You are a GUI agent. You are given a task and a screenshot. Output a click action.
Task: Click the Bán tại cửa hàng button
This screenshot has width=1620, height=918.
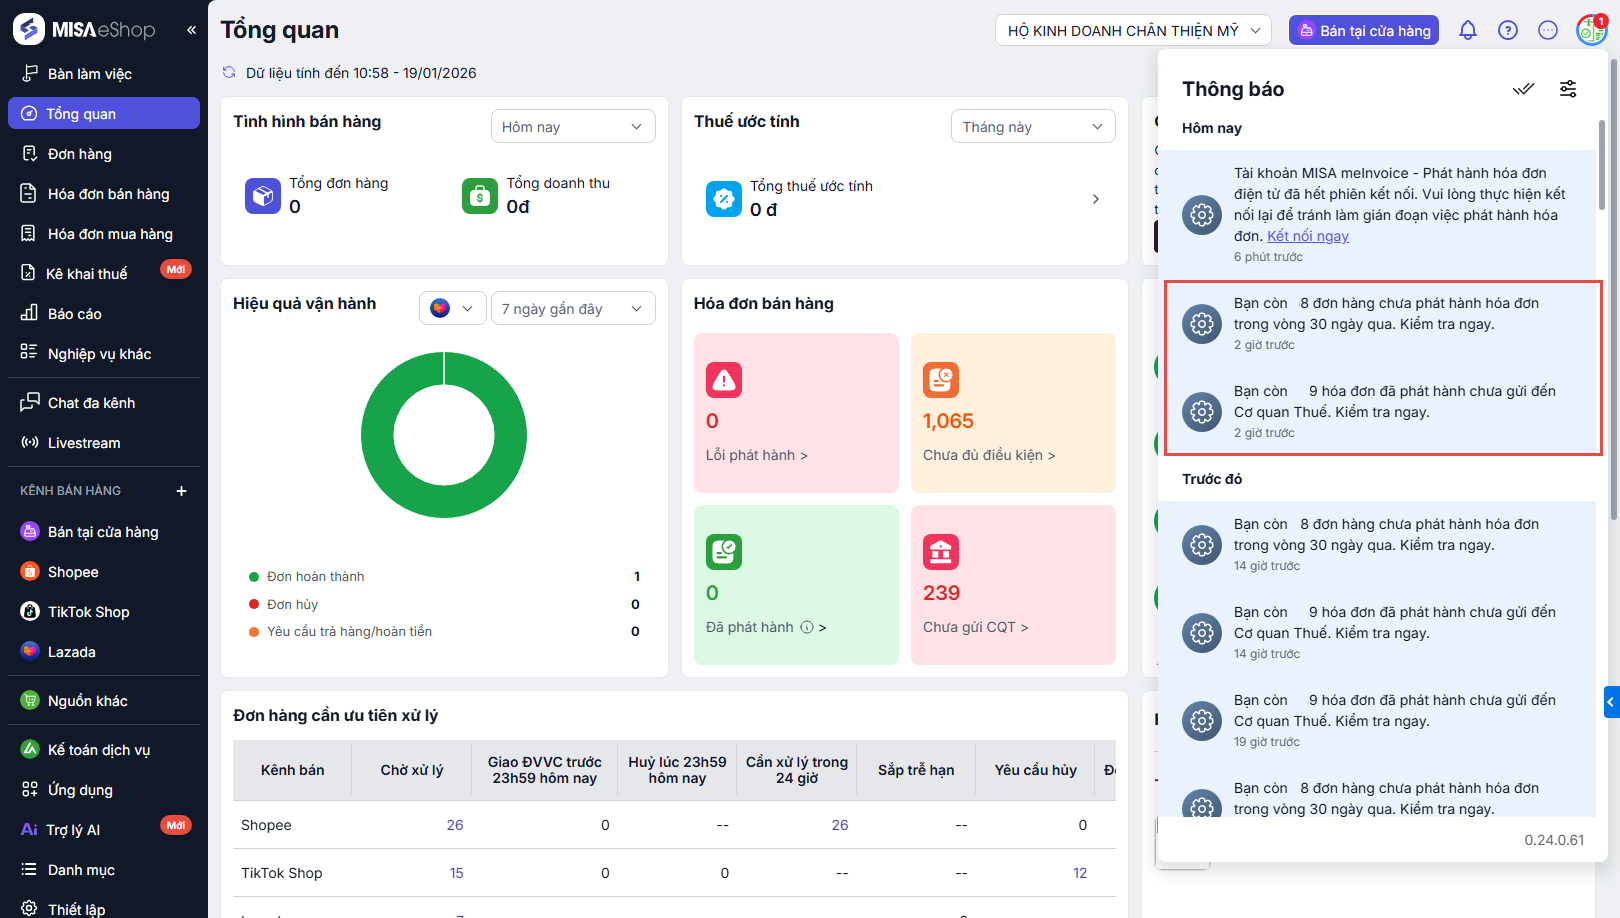1363,31
